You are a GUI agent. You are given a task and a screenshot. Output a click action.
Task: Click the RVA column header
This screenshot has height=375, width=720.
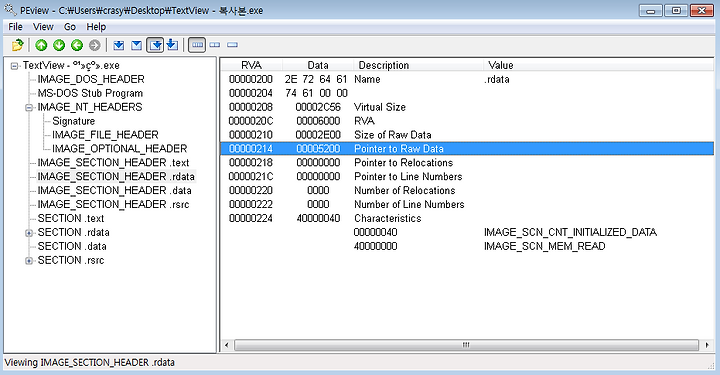(252, 65)
